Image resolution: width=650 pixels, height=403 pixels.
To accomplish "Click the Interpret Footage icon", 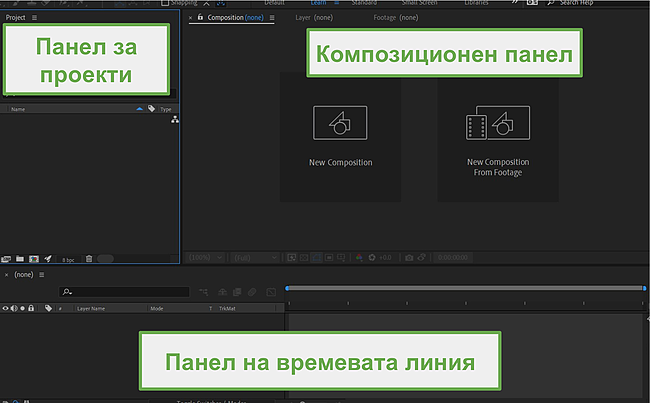I will (x=6, y=259).
